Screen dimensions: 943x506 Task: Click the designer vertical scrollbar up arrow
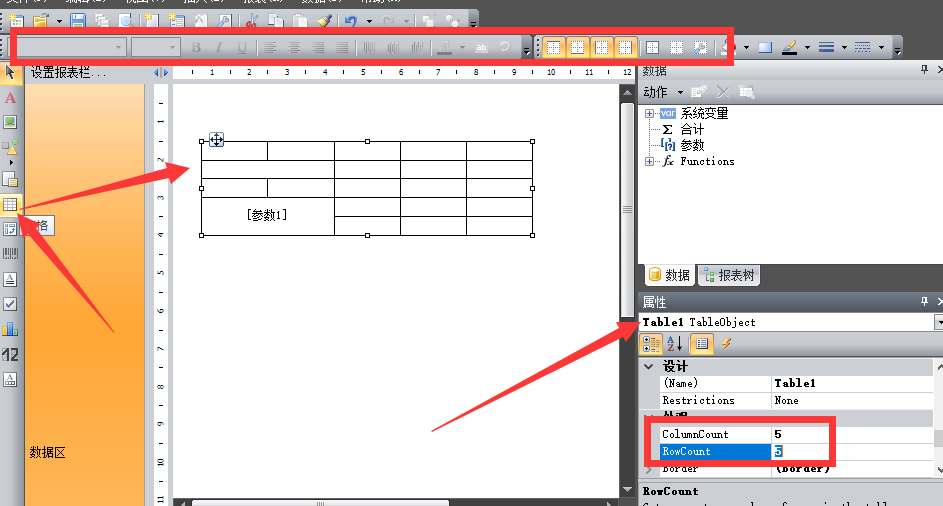pyautogui.click(x=627, y=93)
